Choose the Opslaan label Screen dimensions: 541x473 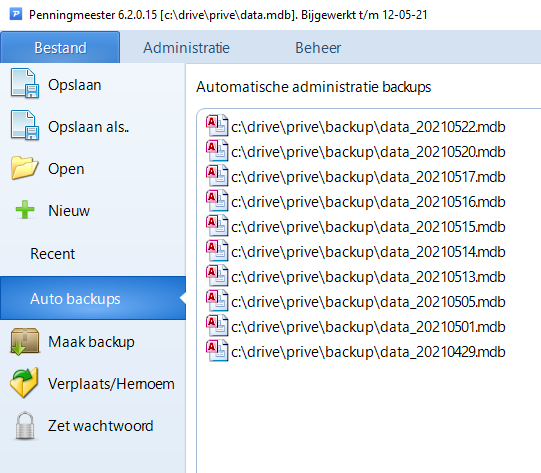point(75,85)
